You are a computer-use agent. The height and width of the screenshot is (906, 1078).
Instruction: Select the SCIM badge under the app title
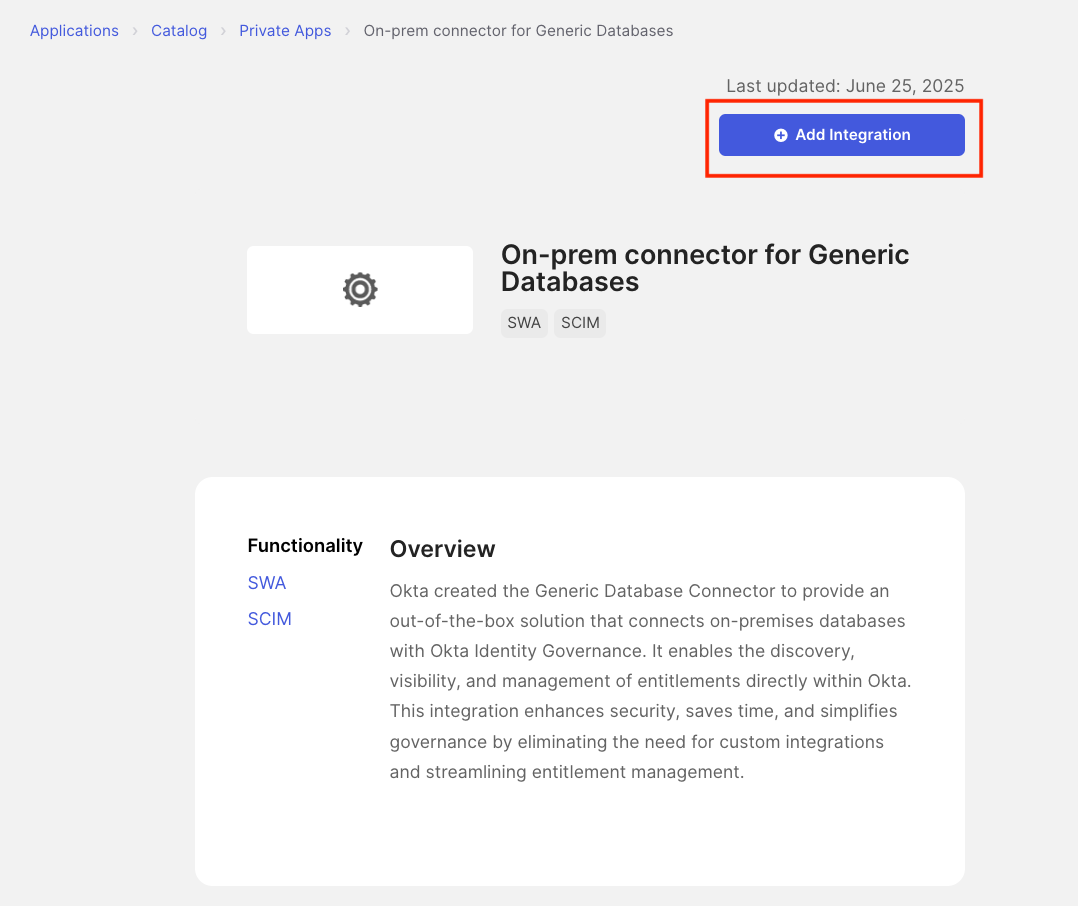pos(580,322)
